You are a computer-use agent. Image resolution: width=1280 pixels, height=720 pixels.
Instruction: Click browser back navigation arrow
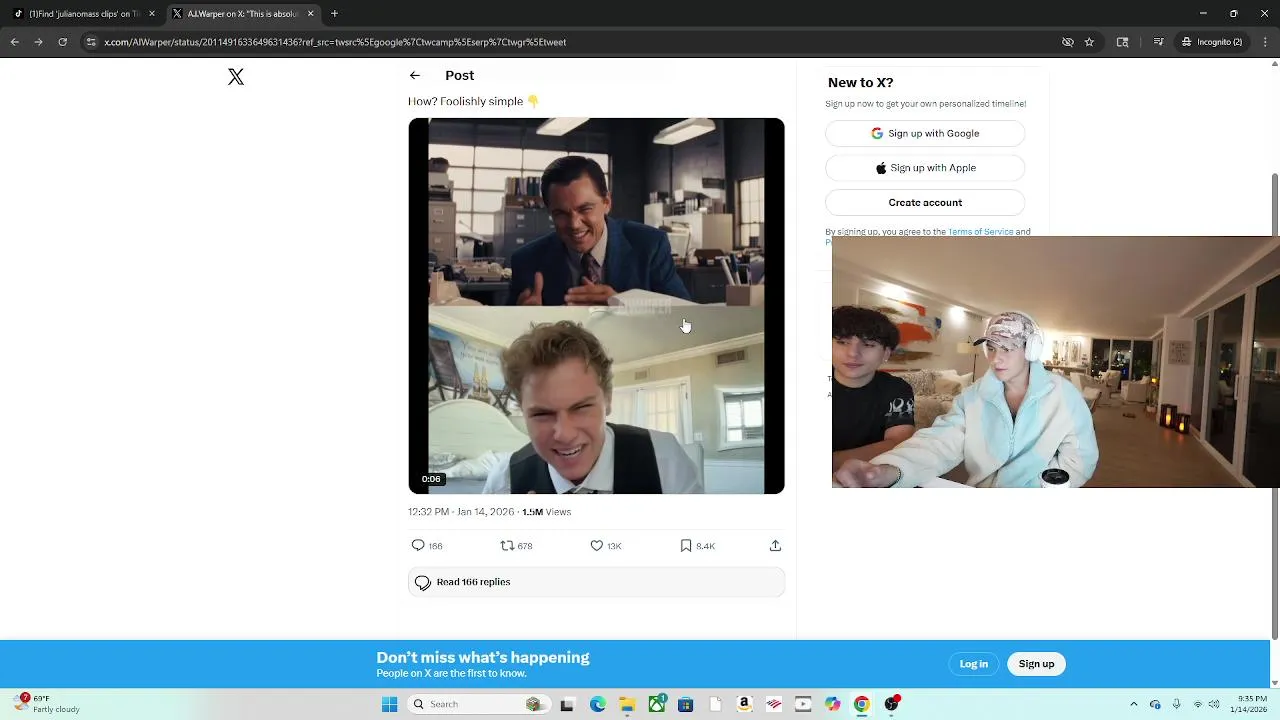[x=15, y=42]
